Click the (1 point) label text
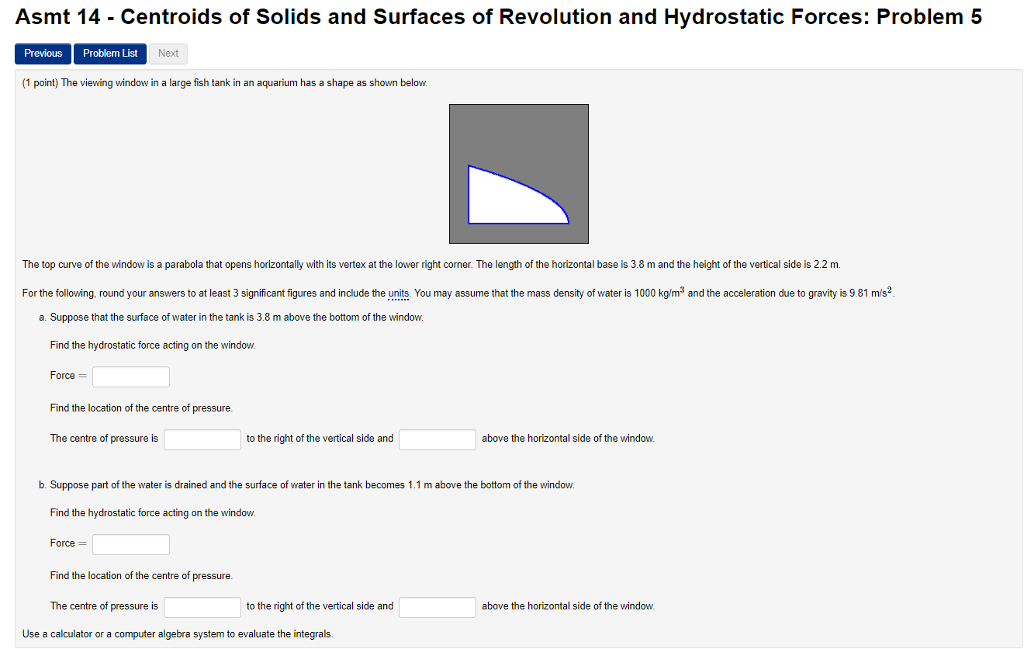This screenshot has width=1024, height=649. [40, 83]
